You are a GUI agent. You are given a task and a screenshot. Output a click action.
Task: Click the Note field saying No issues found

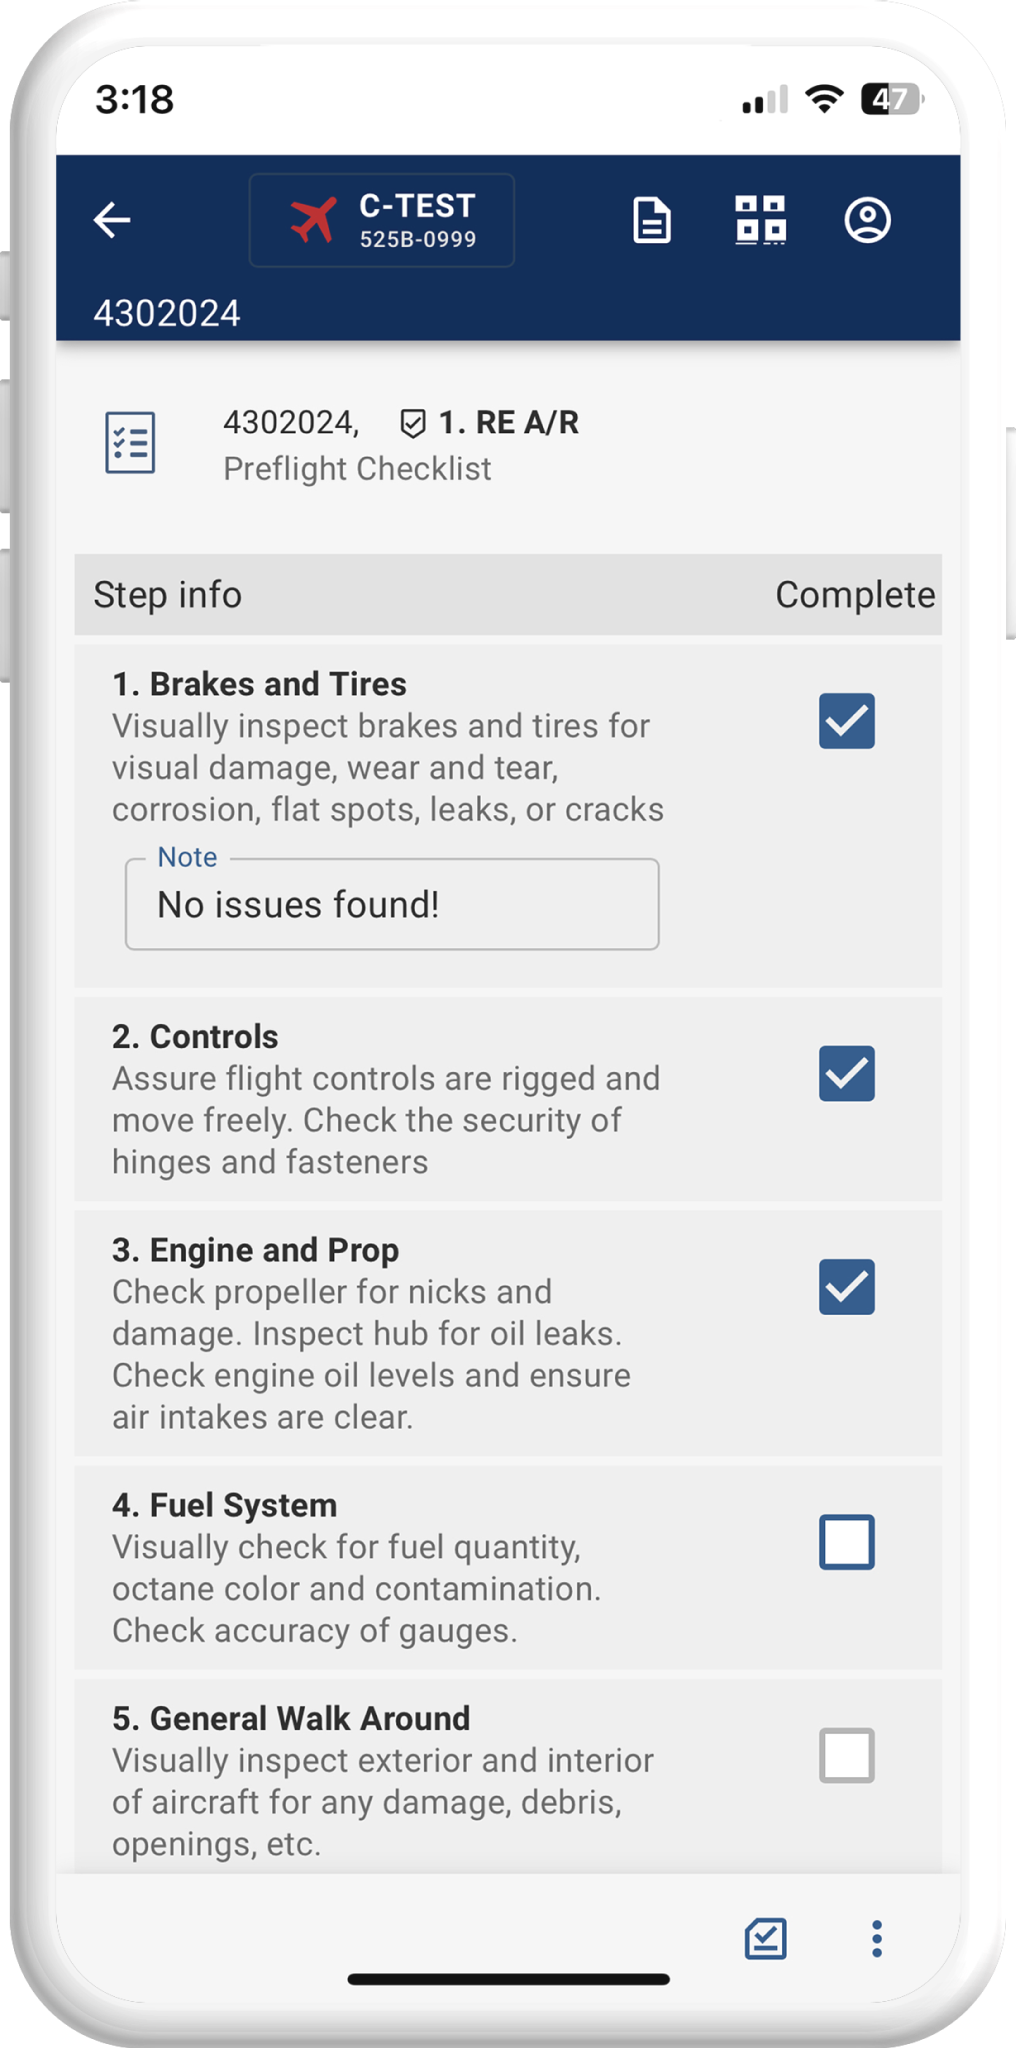392,905
